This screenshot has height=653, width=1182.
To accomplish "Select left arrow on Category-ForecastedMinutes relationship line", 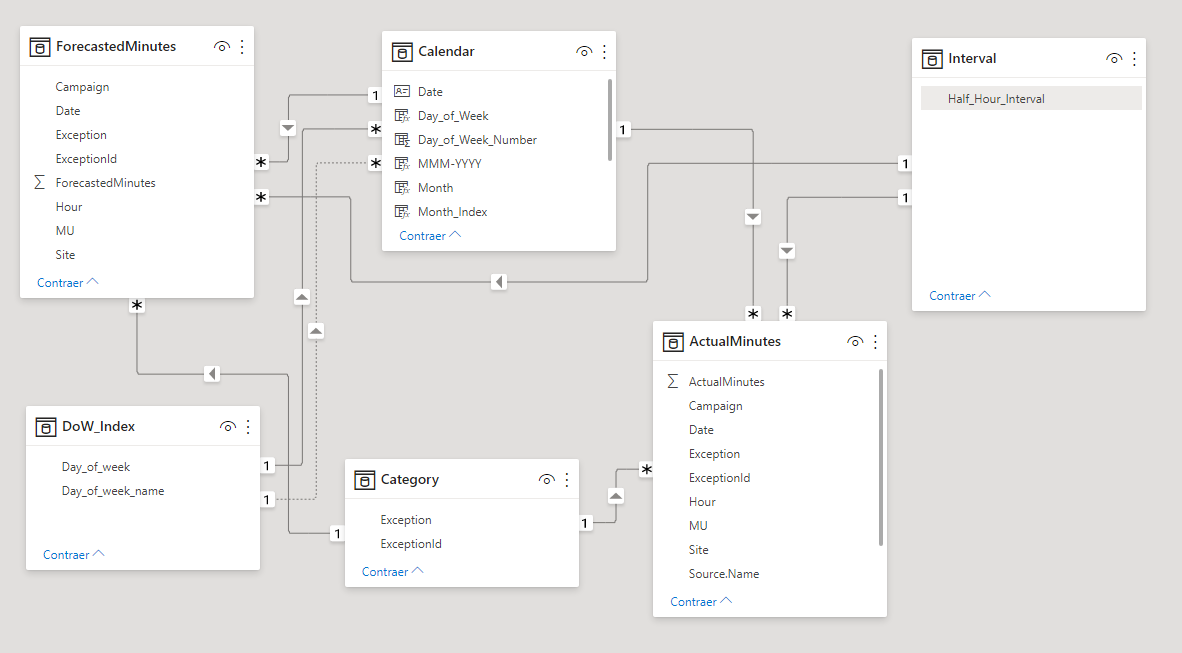I will tap(212, 374).
